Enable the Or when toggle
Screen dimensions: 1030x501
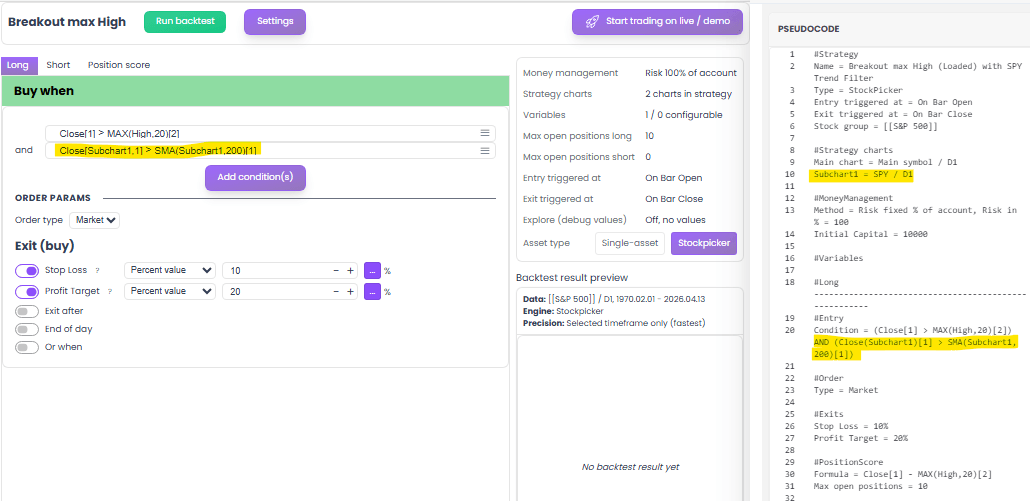(x=27, y=347)
